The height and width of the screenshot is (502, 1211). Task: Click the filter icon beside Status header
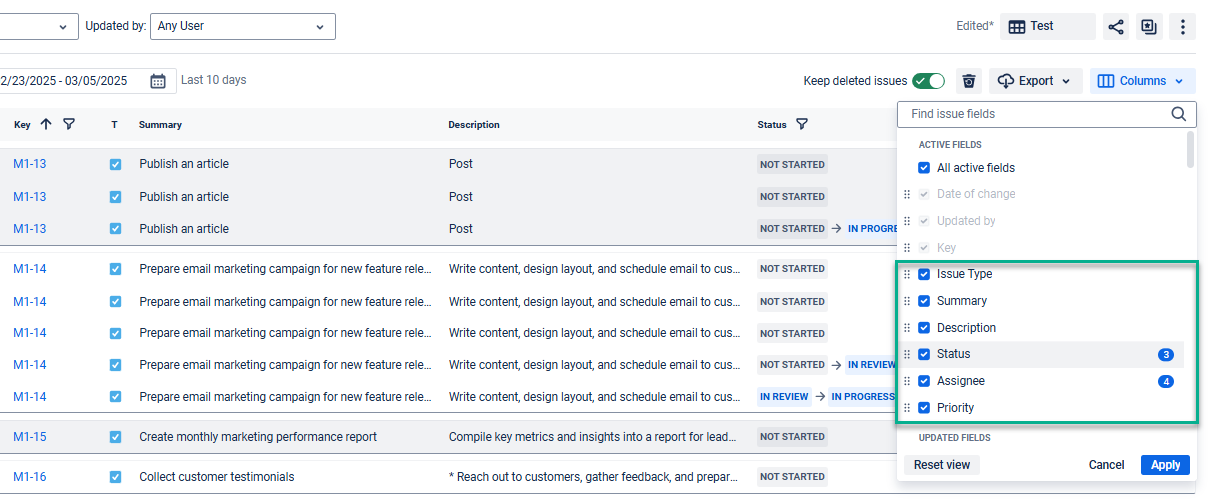click(802, 124)
